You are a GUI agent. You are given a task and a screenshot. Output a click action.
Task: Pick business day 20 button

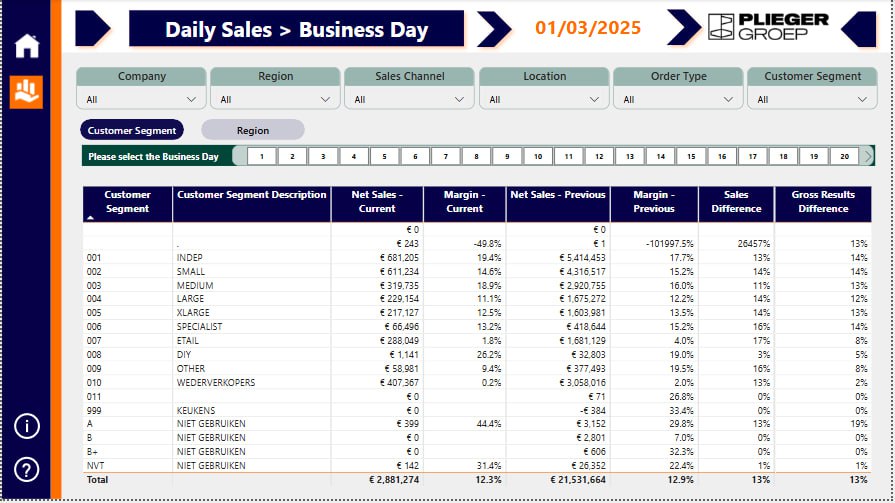(x=844, y=156)
